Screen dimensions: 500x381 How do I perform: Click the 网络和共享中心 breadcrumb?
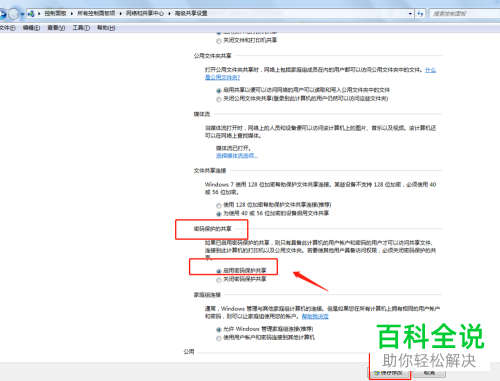(145, 13)
